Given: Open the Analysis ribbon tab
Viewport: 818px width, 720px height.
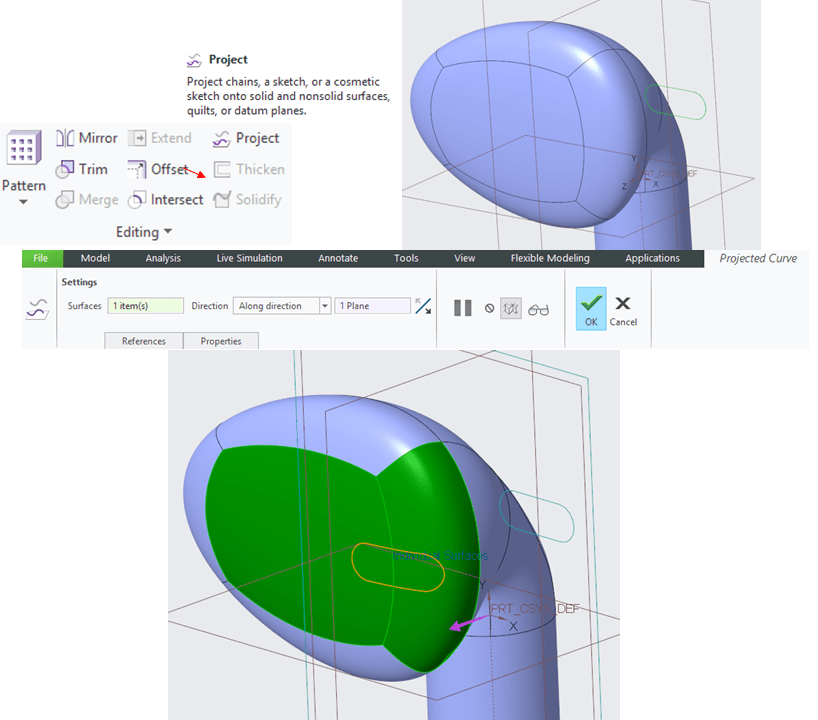Looking at the screenshot, I should [162, 257].
